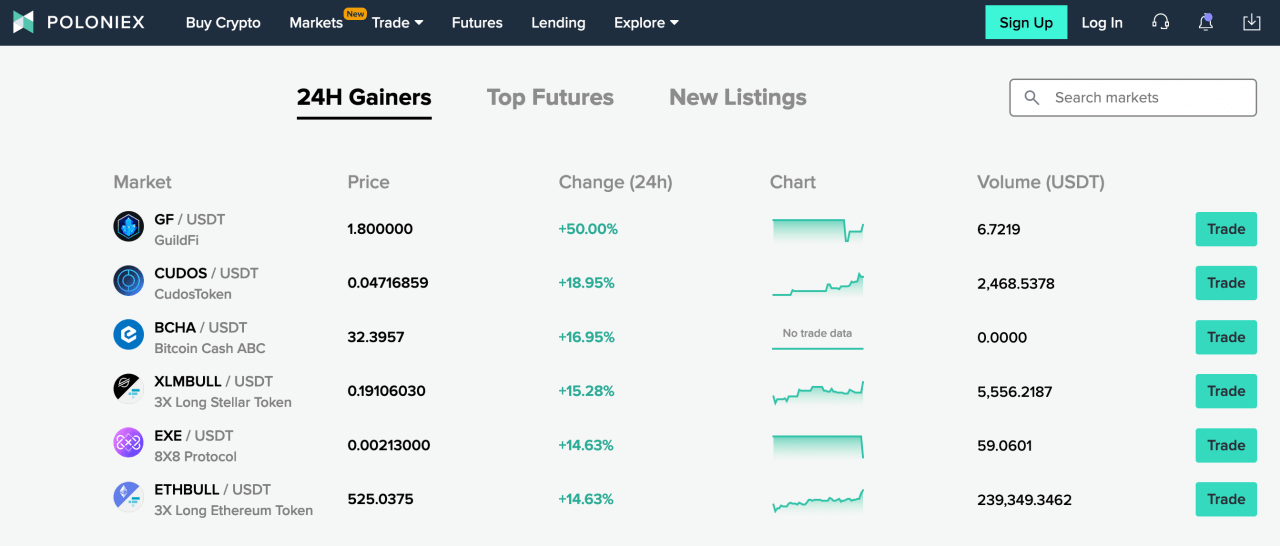Click the BCHA coin icon
Viewport: 1280px width, 546px height.
coord(128,335)
